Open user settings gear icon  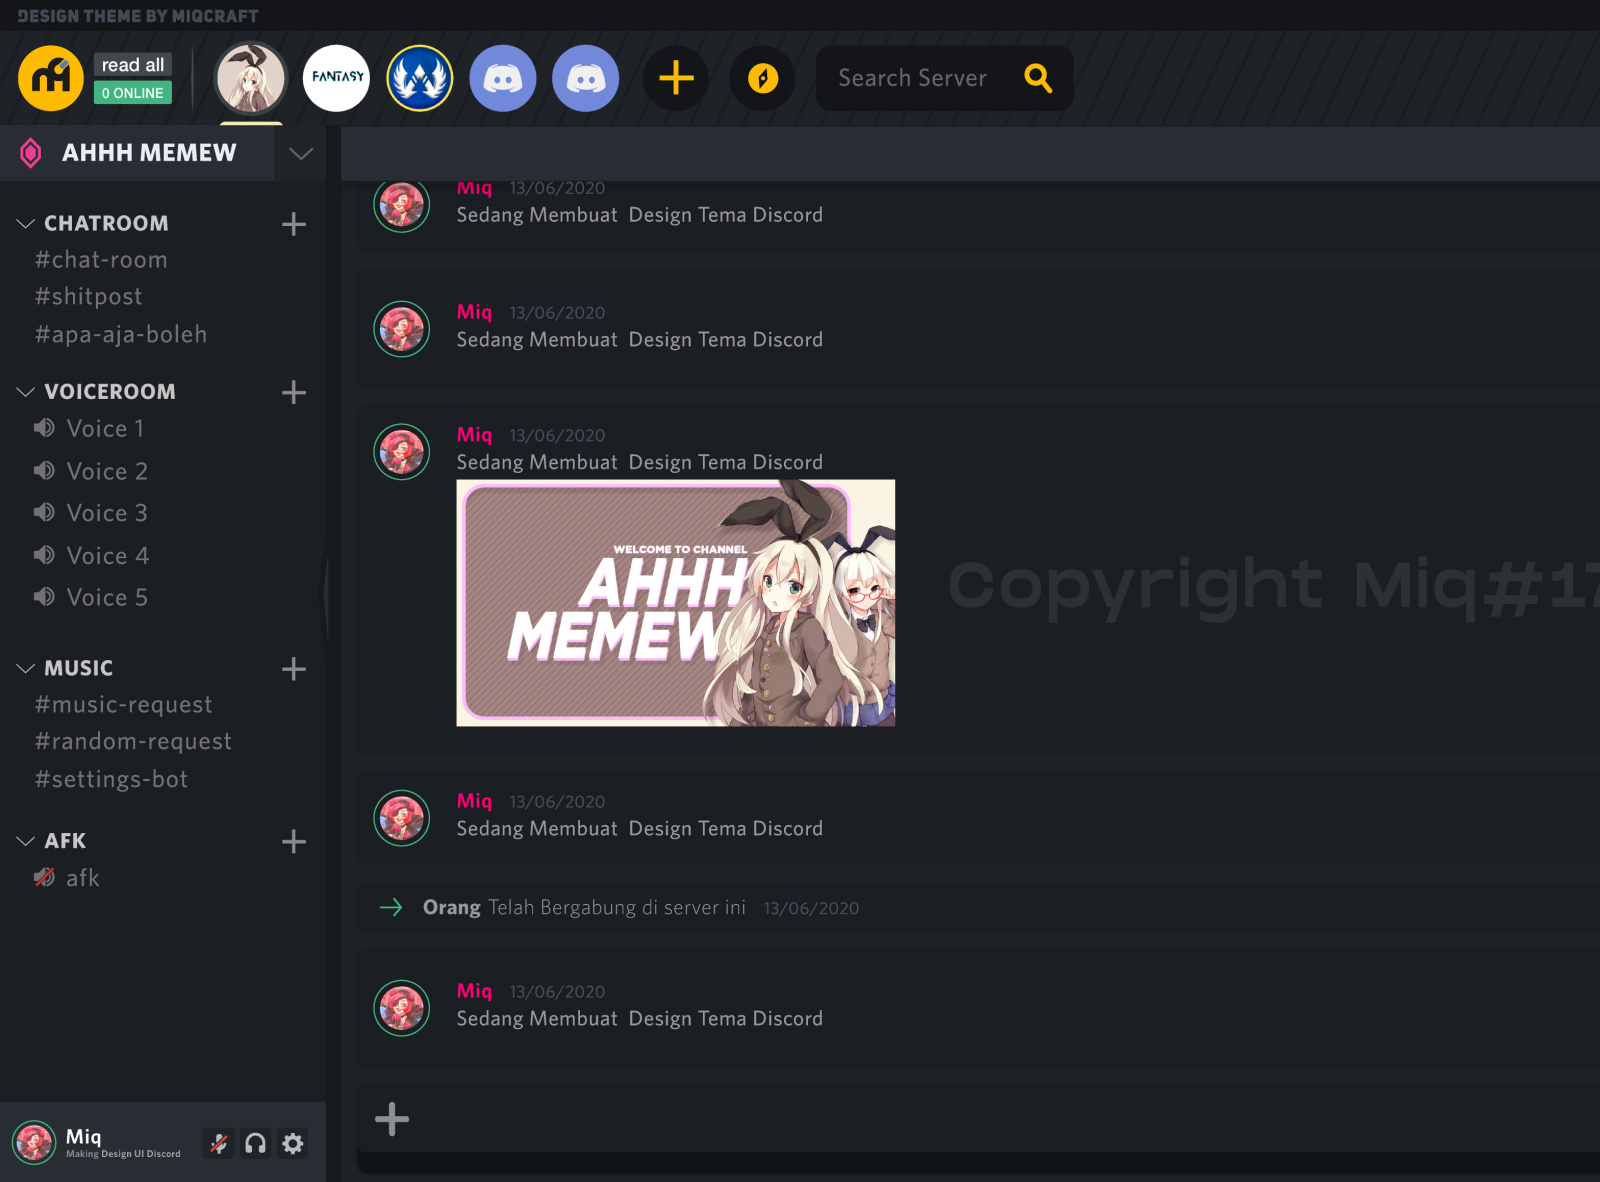pos(292,1143)
